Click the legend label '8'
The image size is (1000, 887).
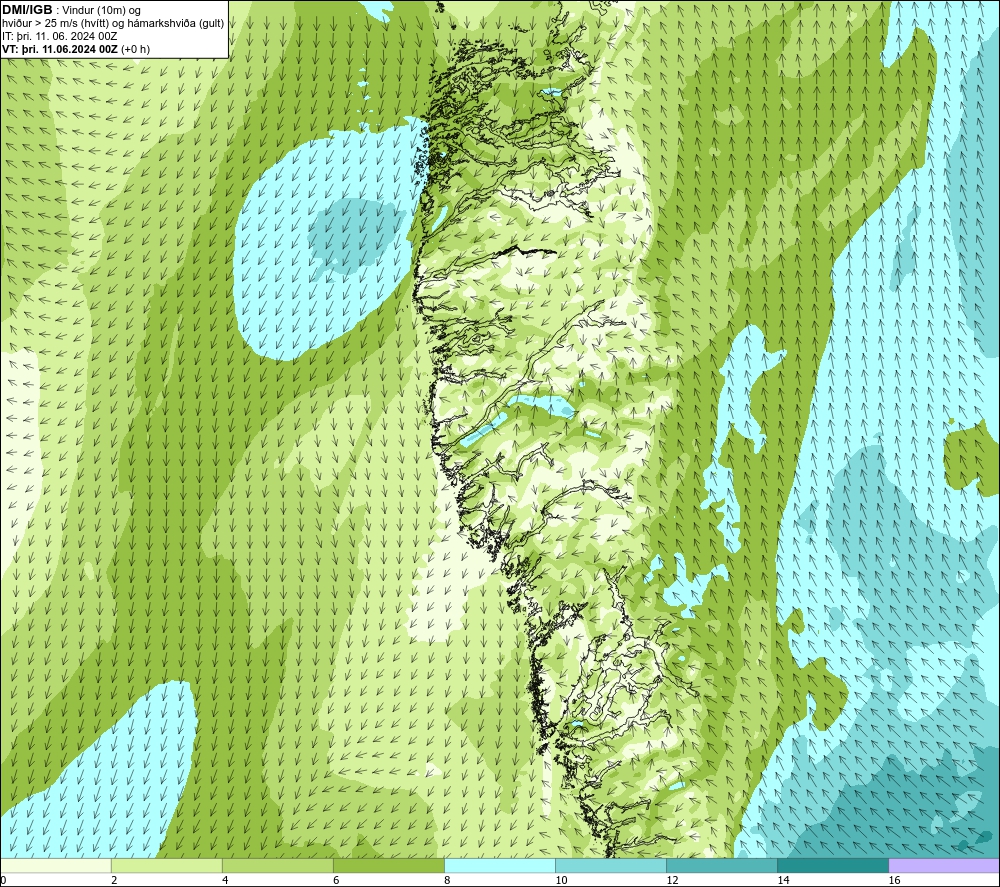446,880
